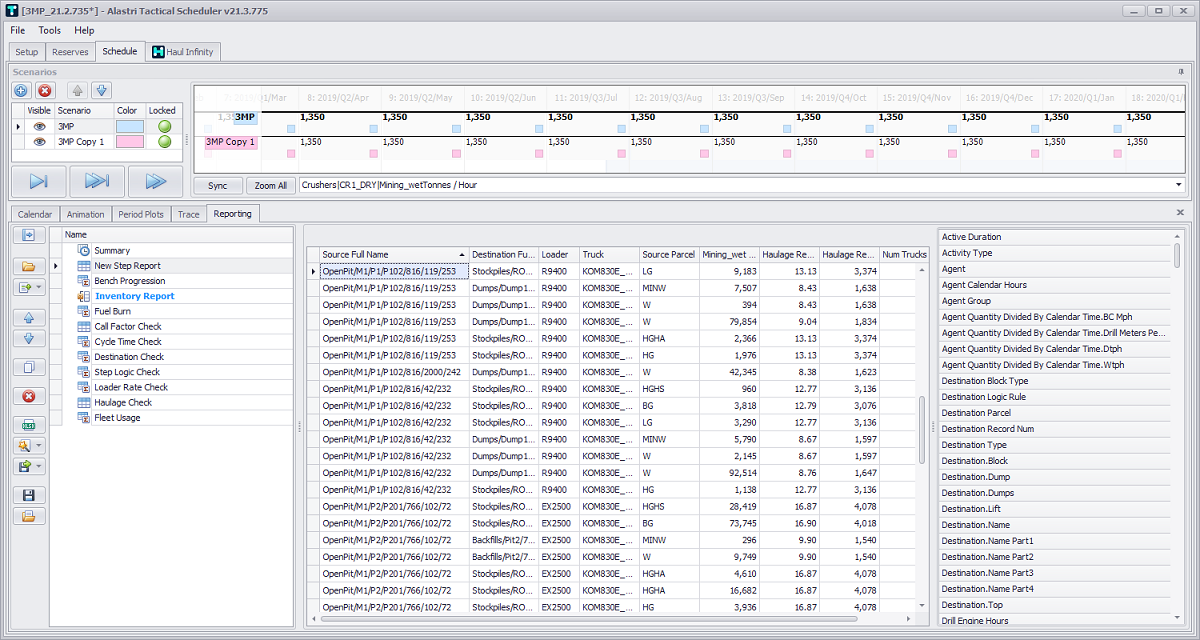Toggle the lock indicator for 3MP Copy 1
The height and width of the screenshot is (640, 1200).
click(x=164, y=142)
